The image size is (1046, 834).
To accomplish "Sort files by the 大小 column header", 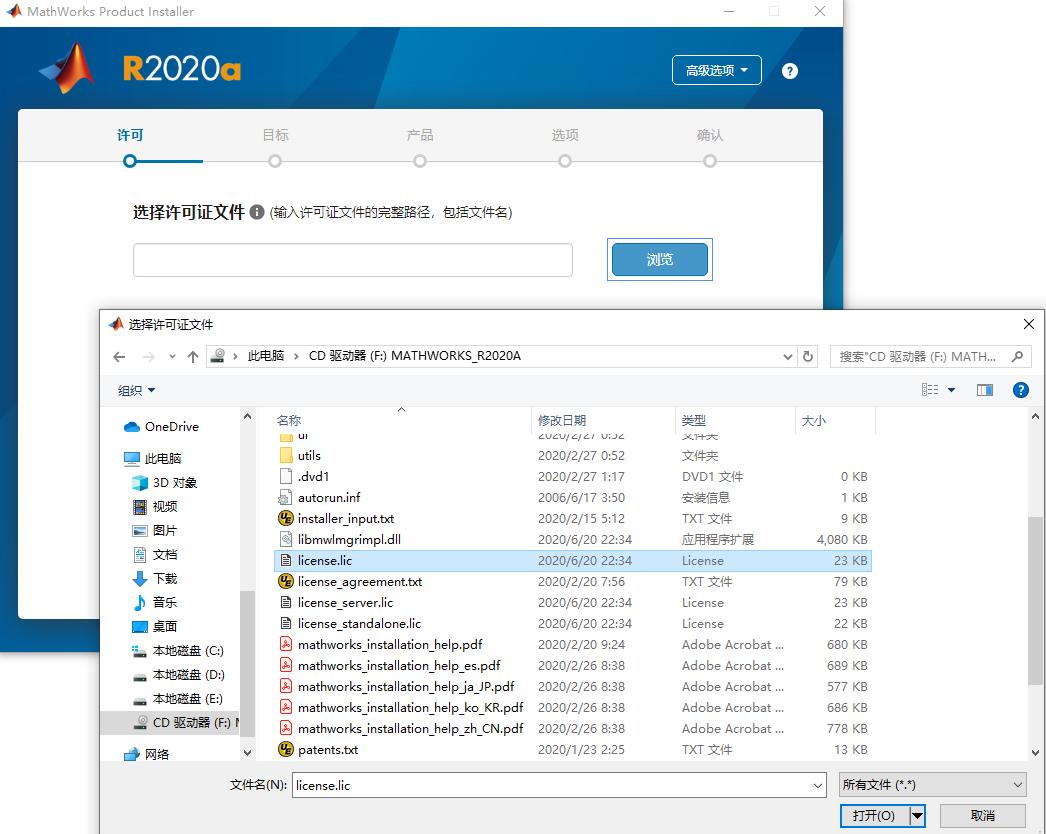I will tap(813, 420).
